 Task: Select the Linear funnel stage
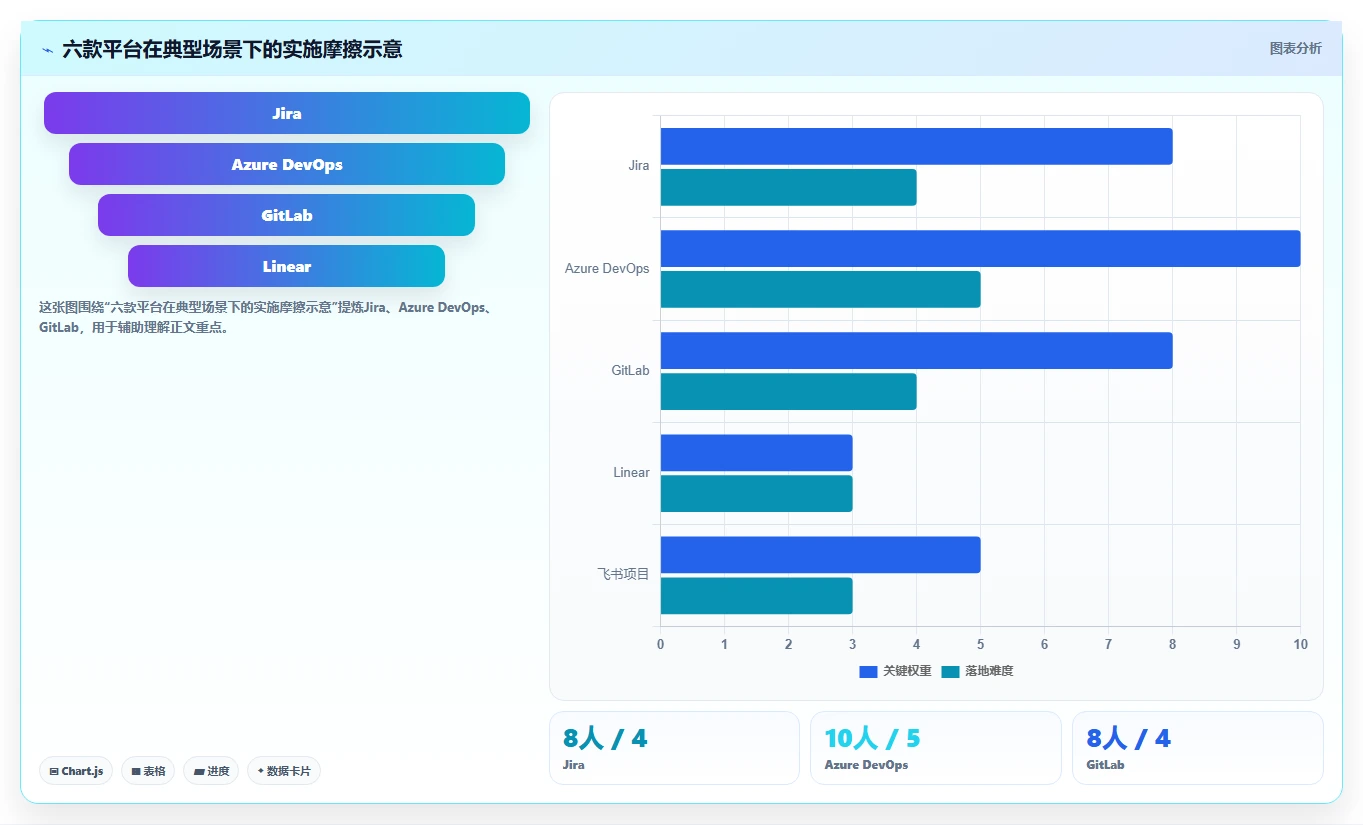point(287,266)
